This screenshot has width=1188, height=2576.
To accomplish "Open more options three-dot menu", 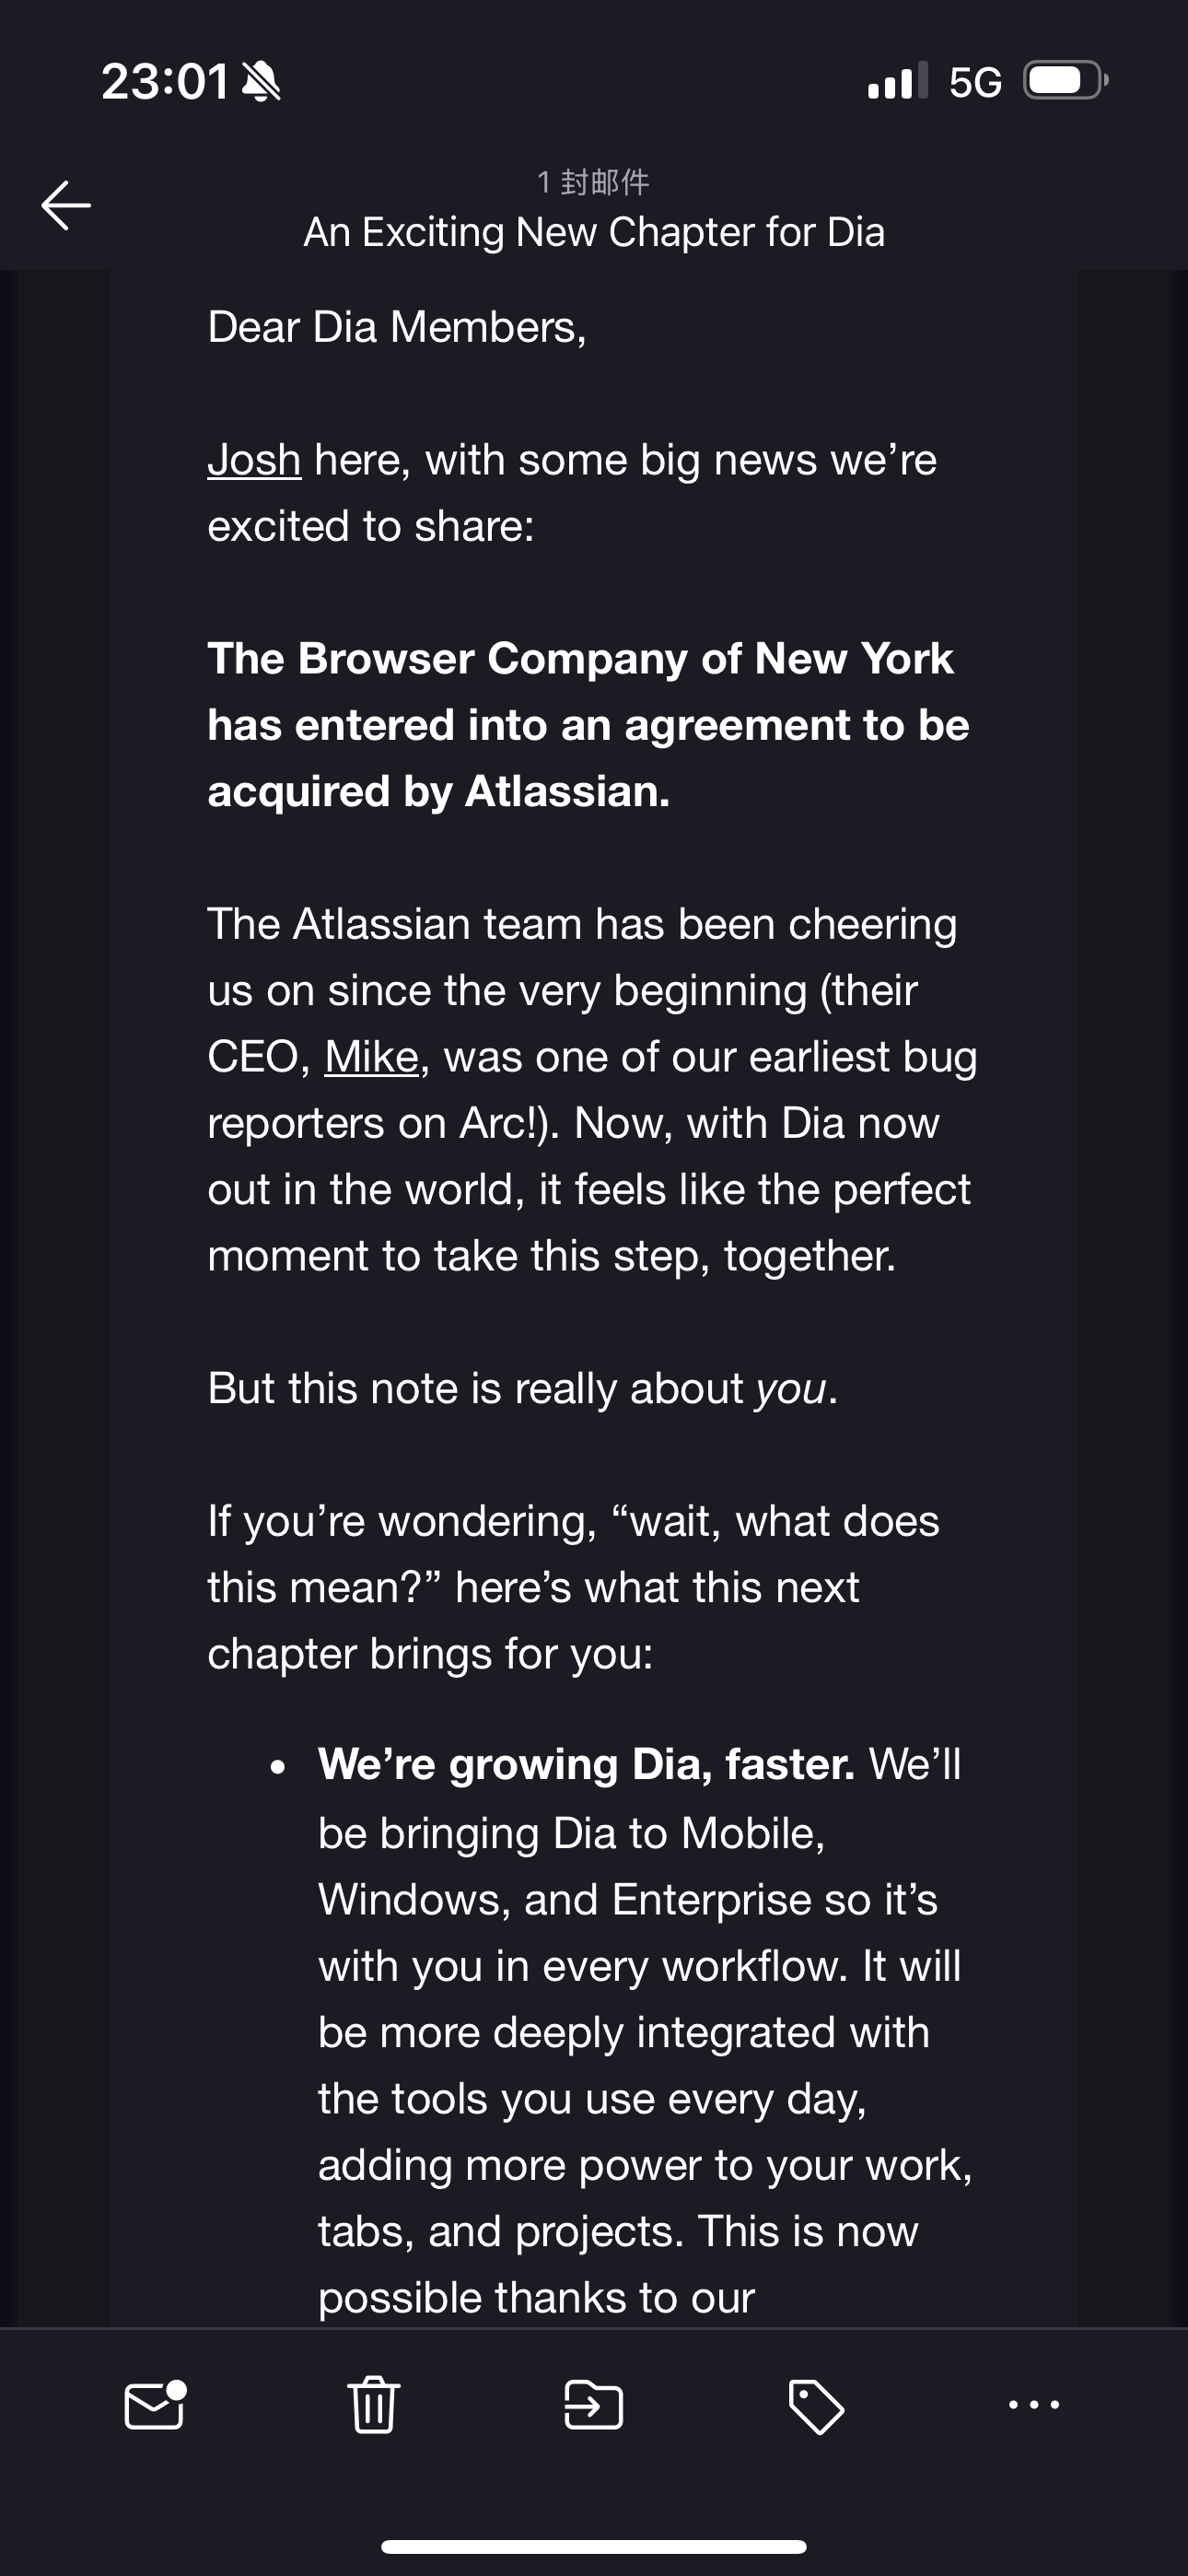I will pyautogui.click(x=1034, y=2404).
